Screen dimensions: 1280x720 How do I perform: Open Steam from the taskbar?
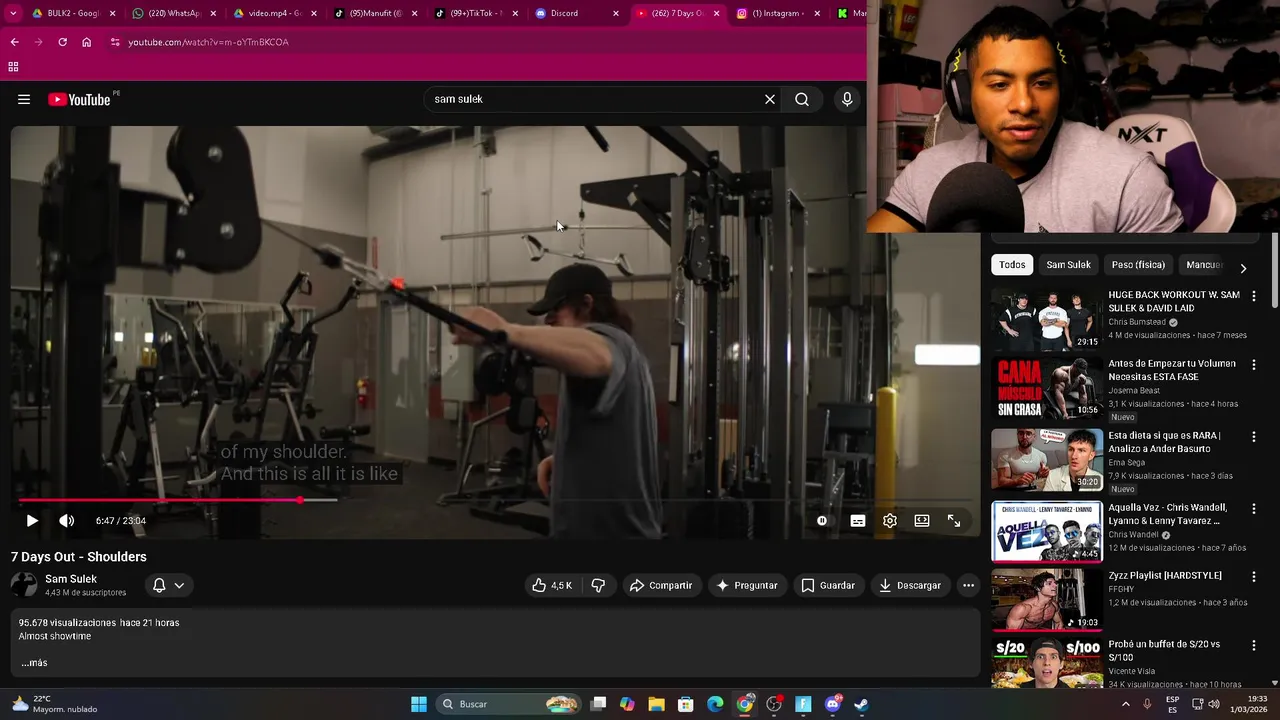861,704
